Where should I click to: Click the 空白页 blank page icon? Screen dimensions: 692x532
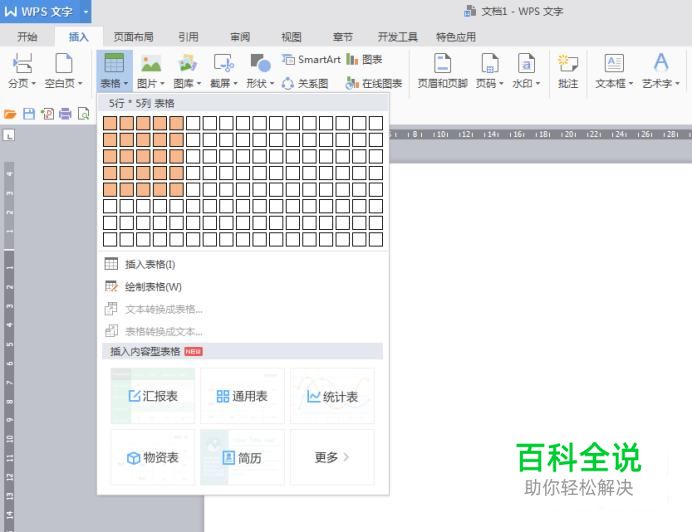(64, 63)
